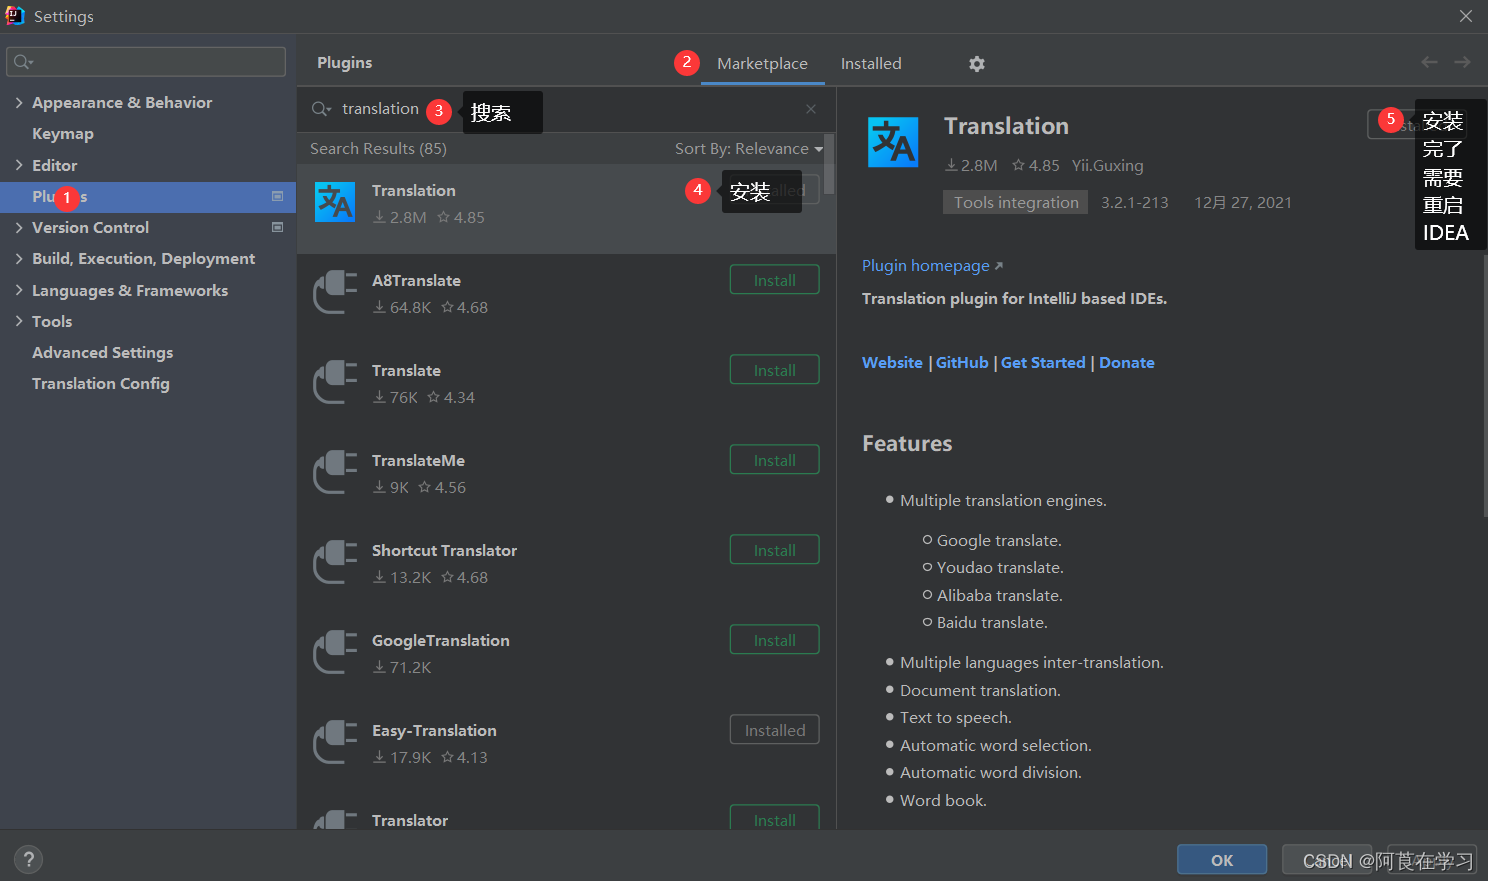
Task: Click the GoogleTranslation plugin plug icon
Action: click(335, 652)
